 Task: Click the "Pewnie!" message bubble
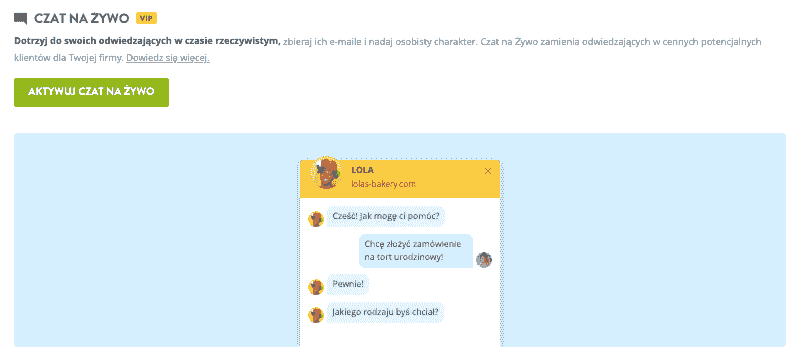[348, 284]
